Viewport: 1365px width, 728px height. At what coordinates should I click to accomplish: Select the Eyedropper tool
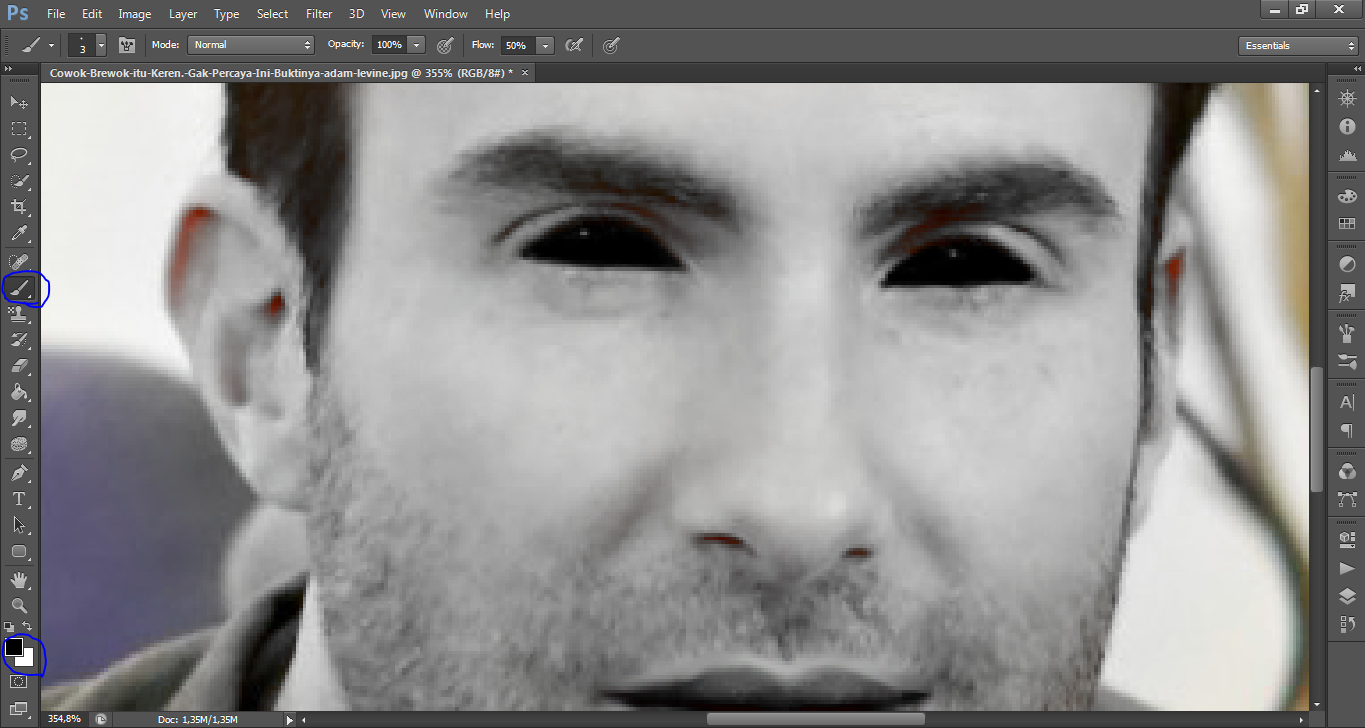(19, 234)
